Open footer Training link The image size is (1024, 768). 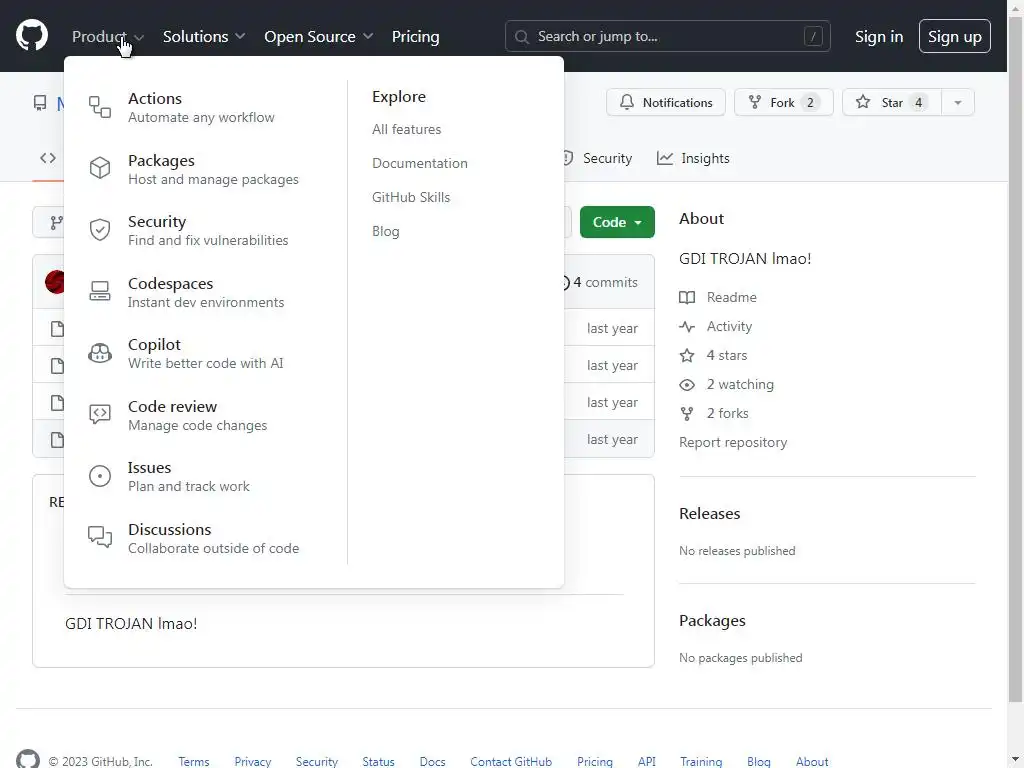[x=701, y=761]
